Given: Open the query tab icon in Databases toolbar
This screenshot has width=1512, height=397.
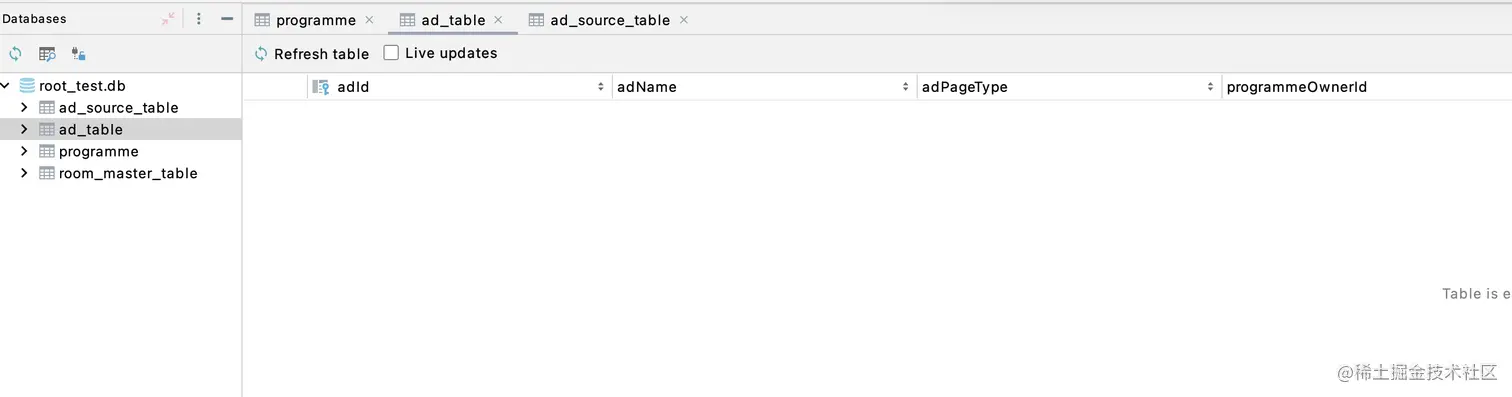Looking at the screenshot, I should [x=47, y=54].
